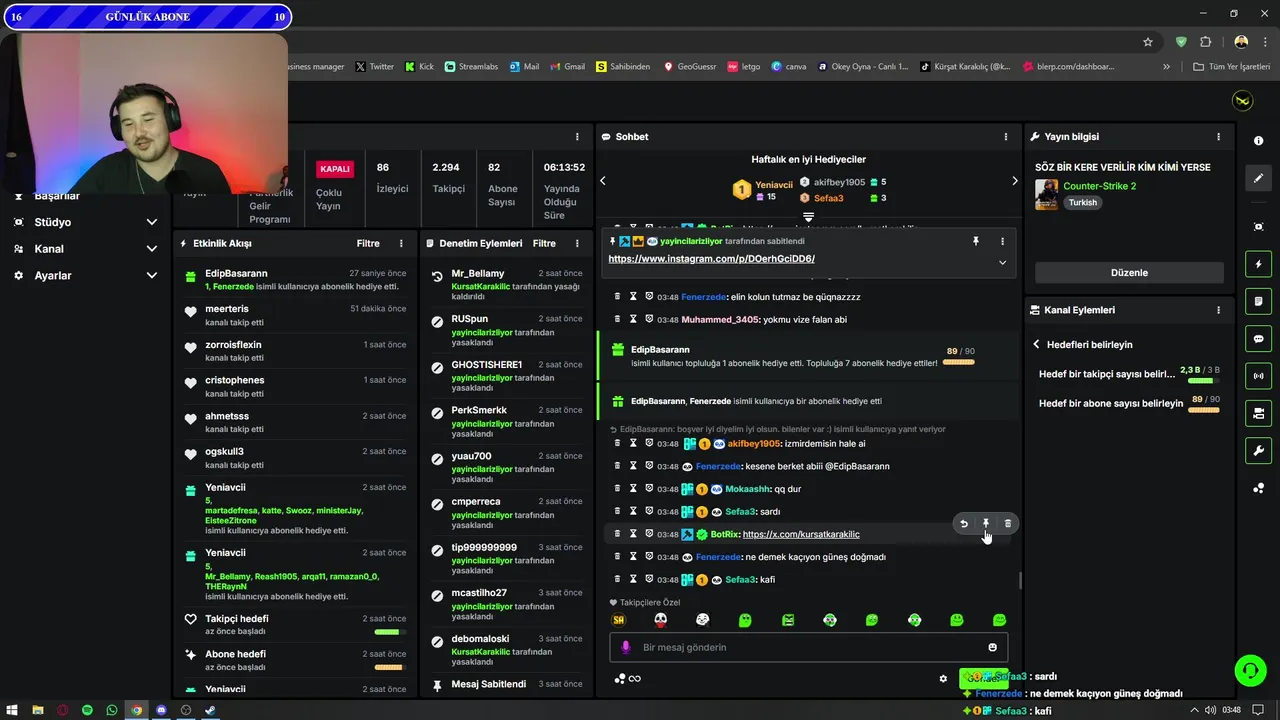
Task: Open Yayın bilgisi panel three-dot menu
Action: tap(1218, 136)
